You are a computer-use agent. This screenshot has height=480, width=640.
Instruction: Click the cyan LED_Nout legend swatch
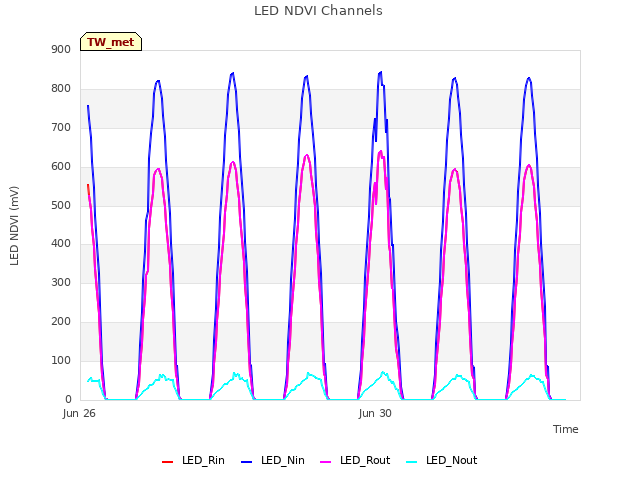412,462
